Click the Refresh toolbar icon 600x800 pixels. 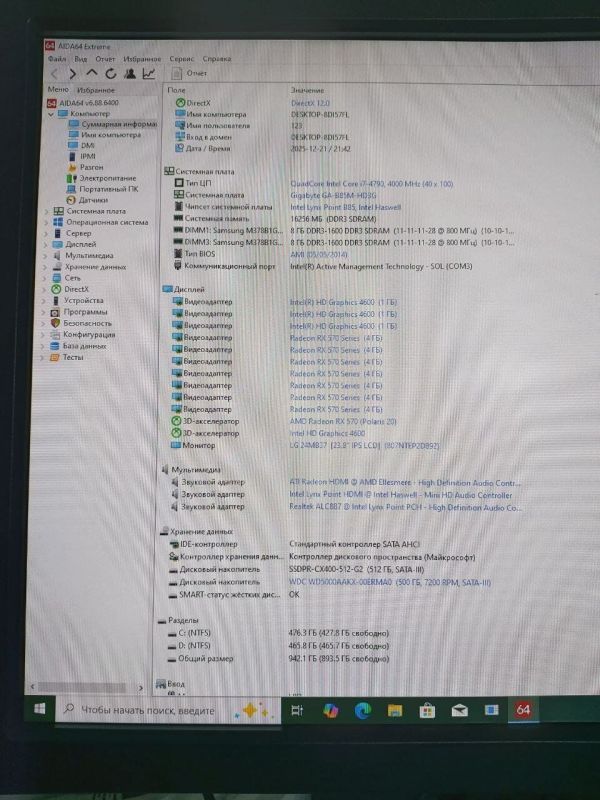pyautogui.click(x=111, y=73)
